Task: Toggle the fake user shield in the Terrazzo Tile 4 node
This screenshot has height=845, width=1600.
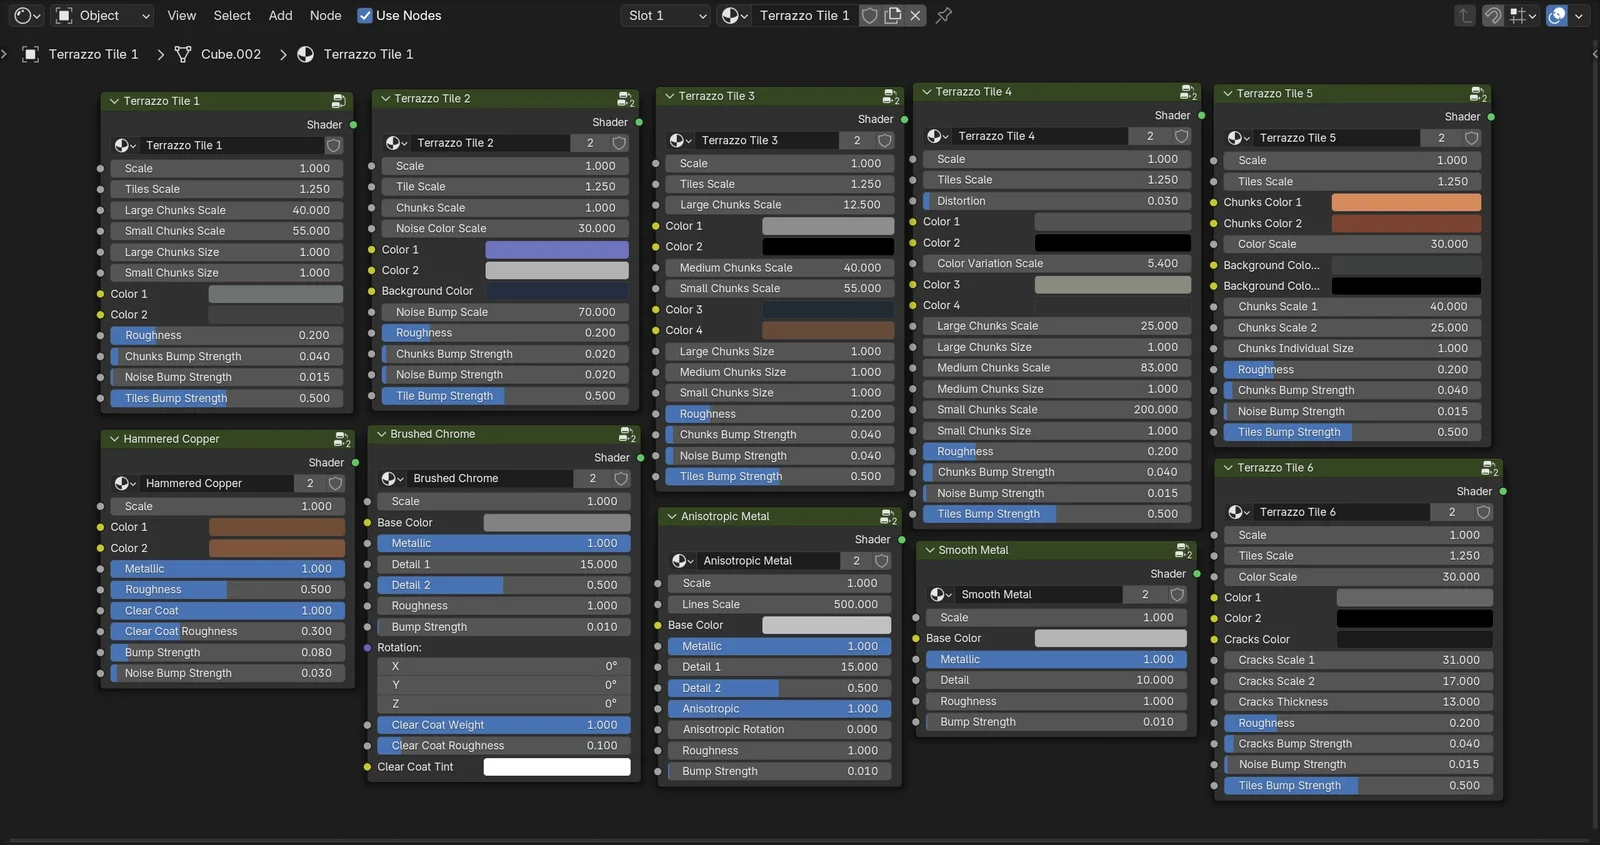Action: click(x=1182, y=136)
